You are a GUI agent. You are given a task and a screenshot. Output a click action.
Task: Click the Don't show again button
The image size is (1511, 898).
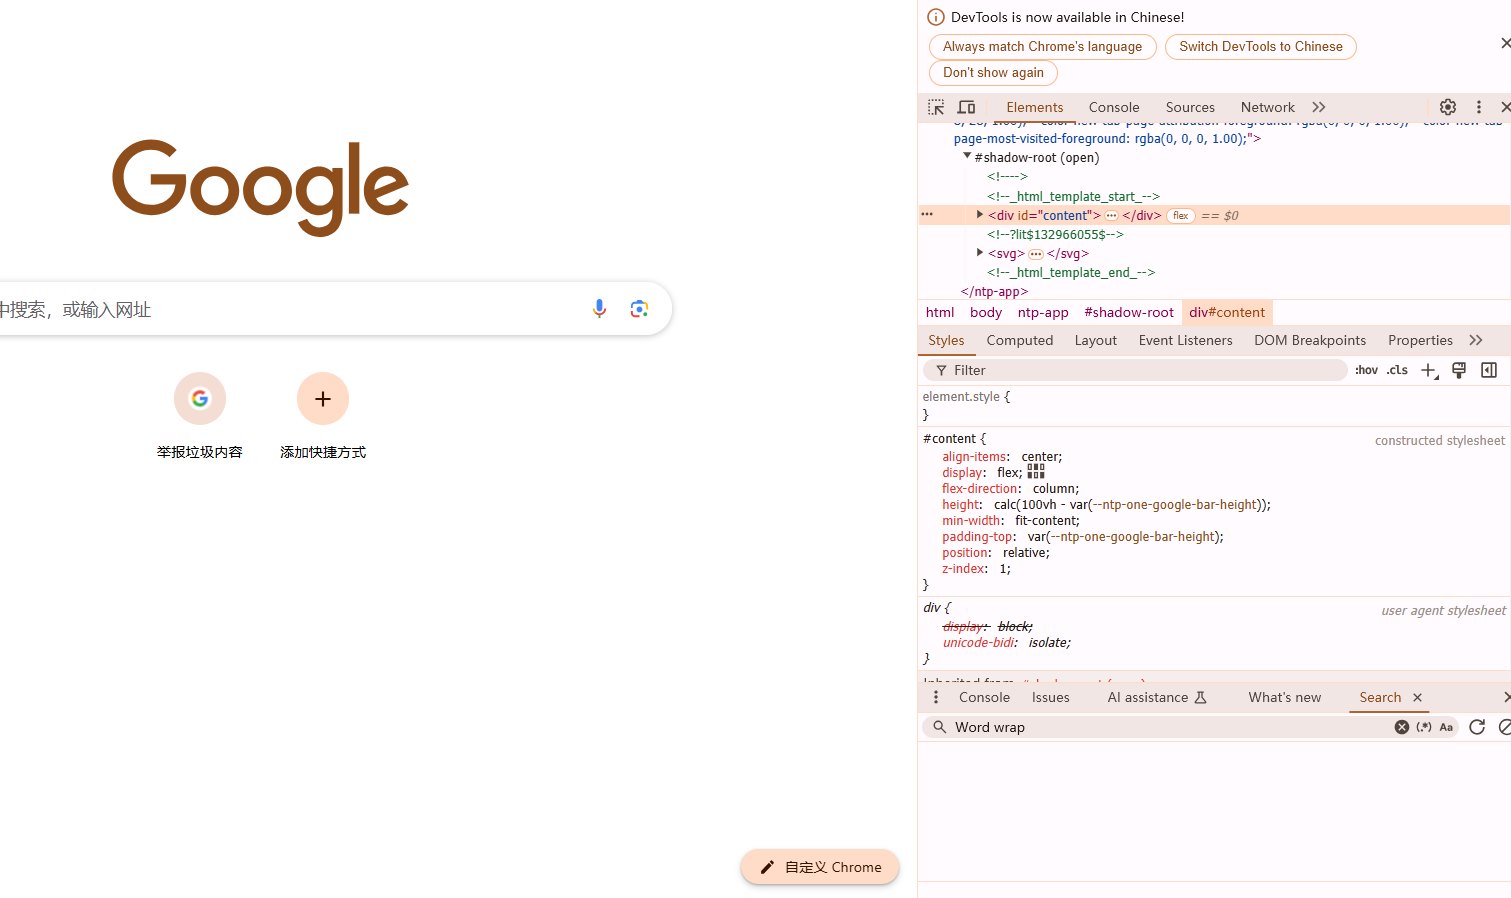[x=993, y=73]
